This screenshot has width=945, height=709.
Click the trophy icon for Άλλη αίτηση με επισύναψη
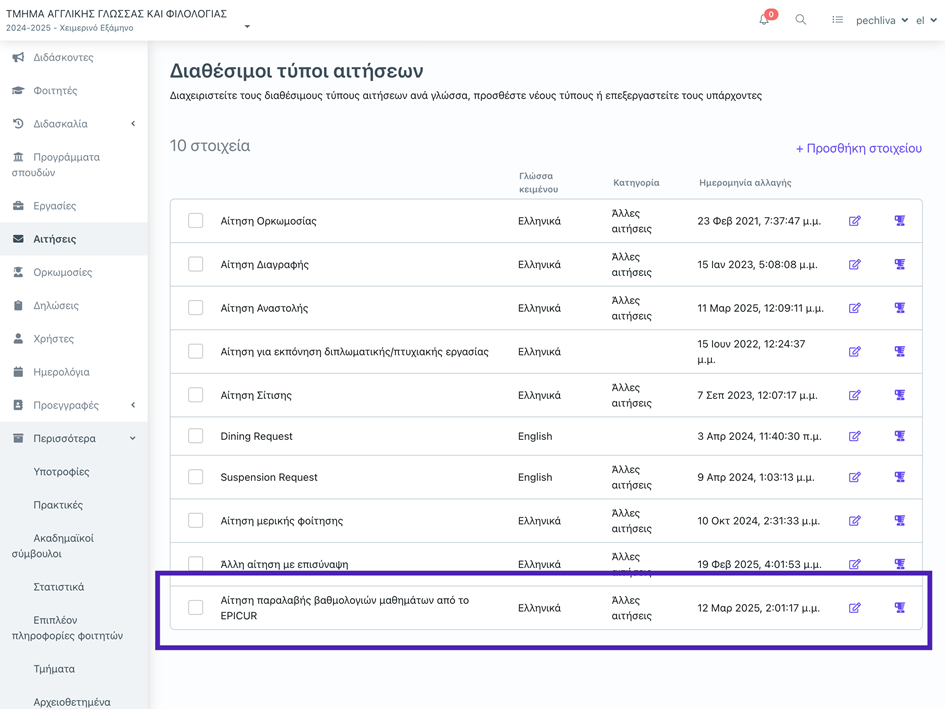tap(900, 564)
